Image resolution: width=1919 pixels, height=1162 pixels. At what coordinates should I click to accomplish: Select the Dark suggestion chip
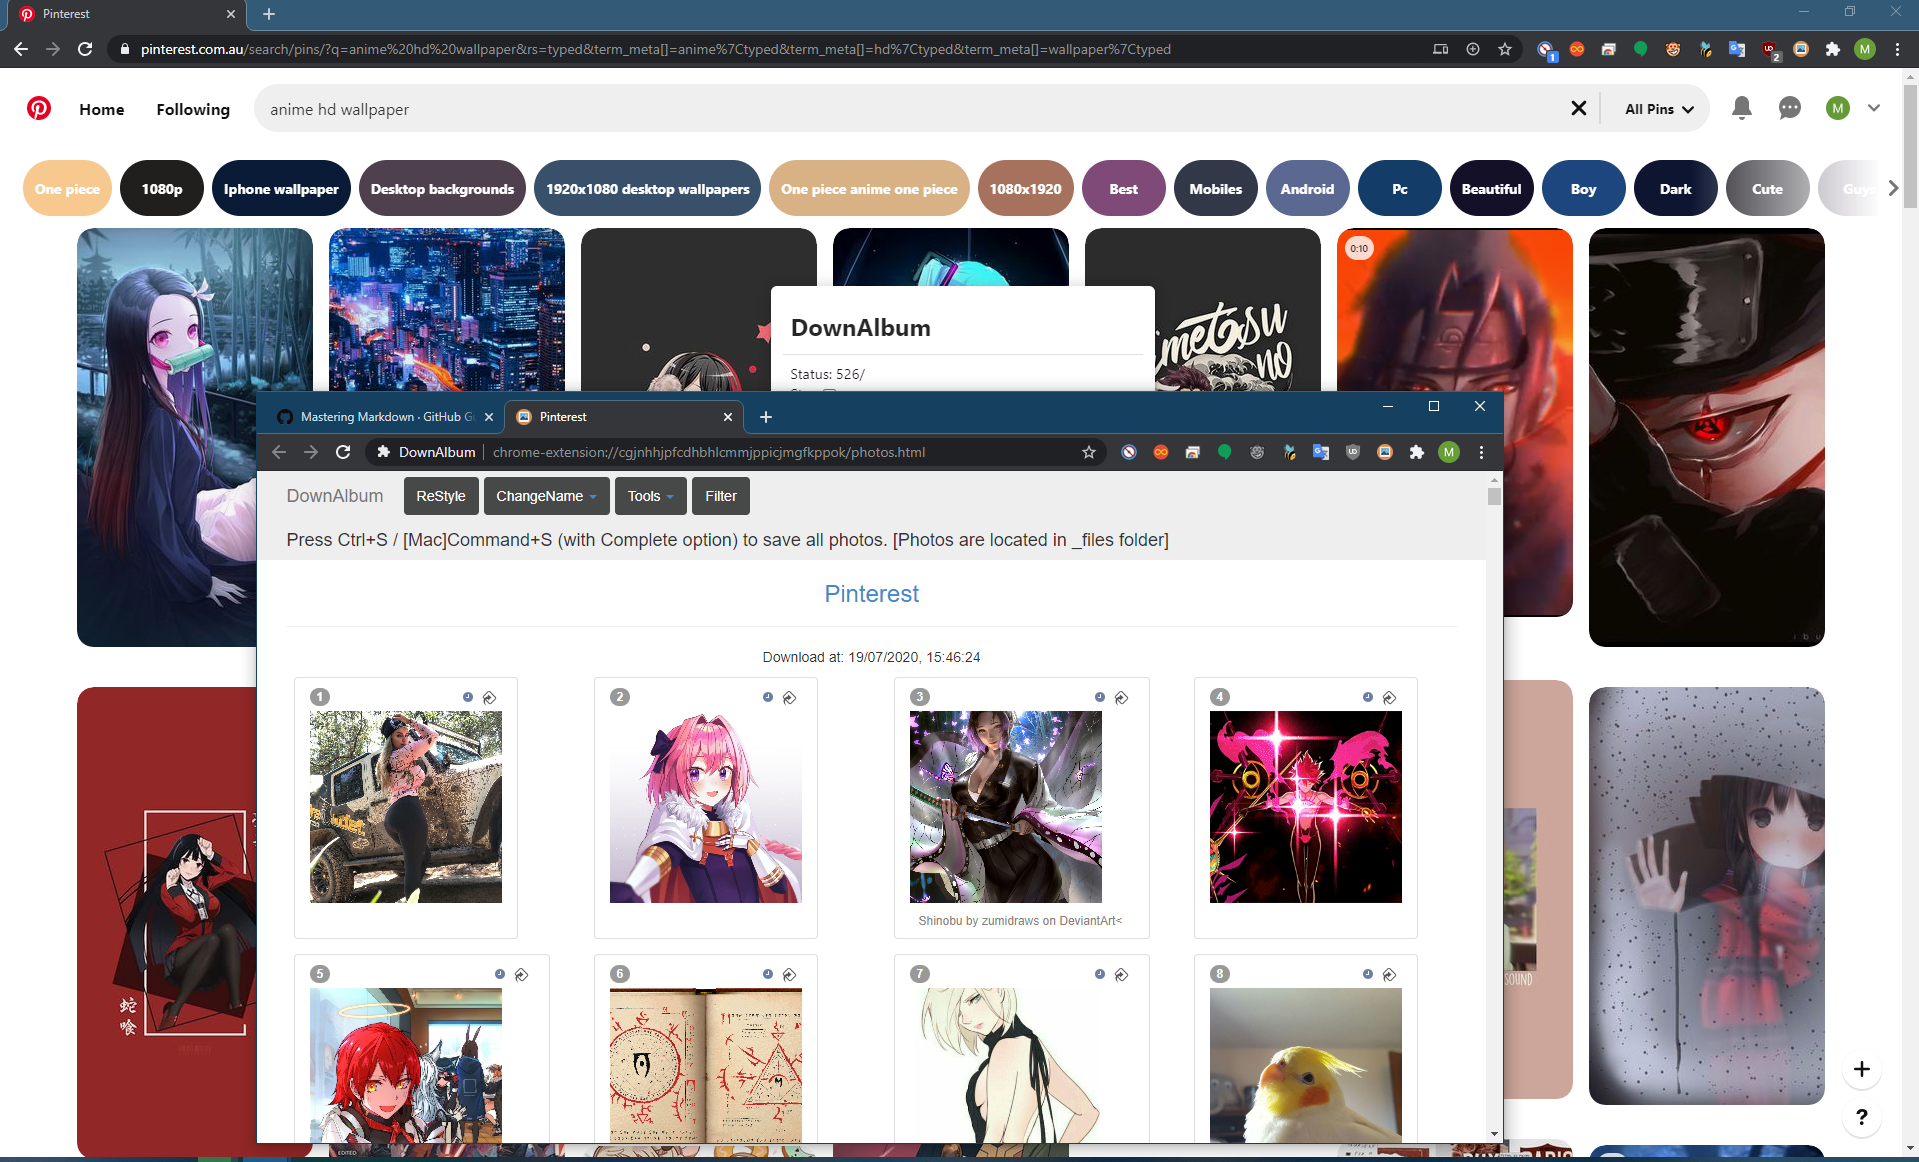pyautogui.click(x=1675, y=188)
